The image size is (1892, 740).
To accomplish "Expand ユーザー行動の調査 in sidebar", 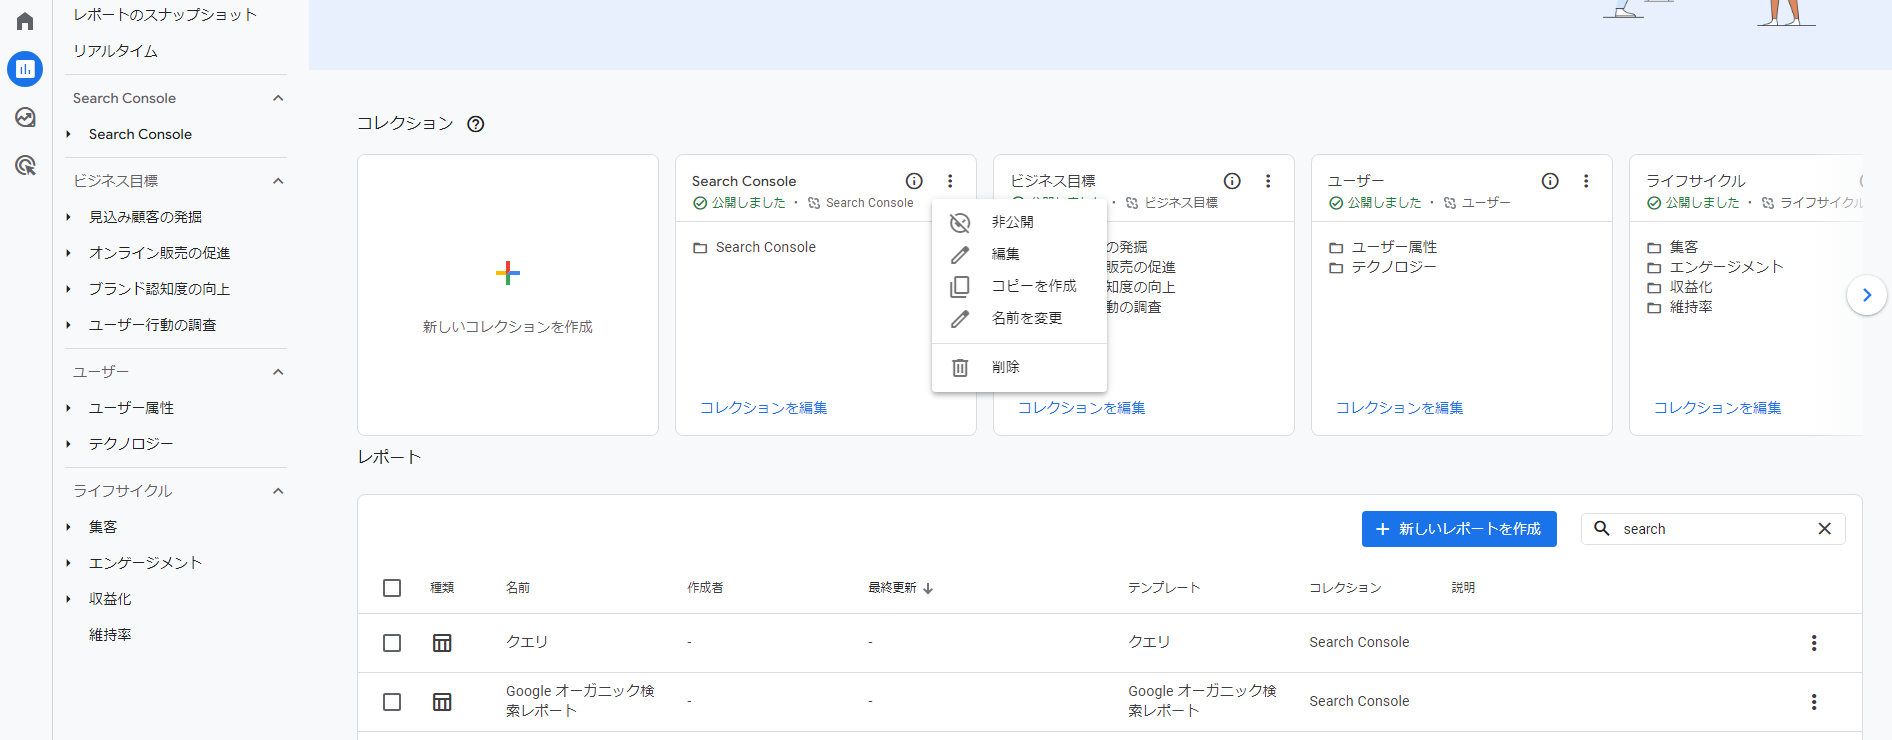I will click(68, 325).
